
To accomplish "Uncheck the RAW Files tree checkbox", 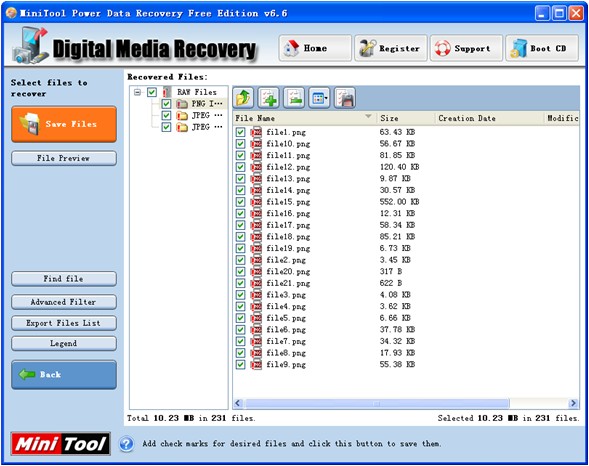I will 152,92.
